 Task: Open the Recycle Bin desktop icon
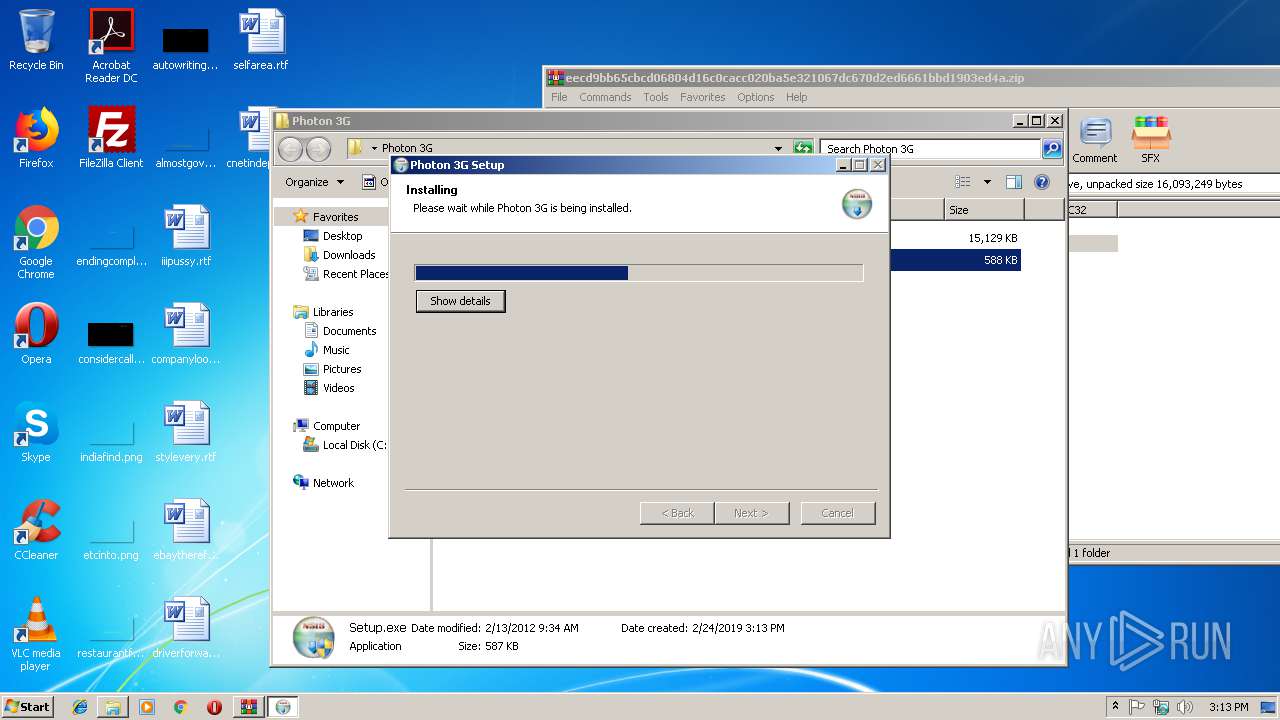36,41
